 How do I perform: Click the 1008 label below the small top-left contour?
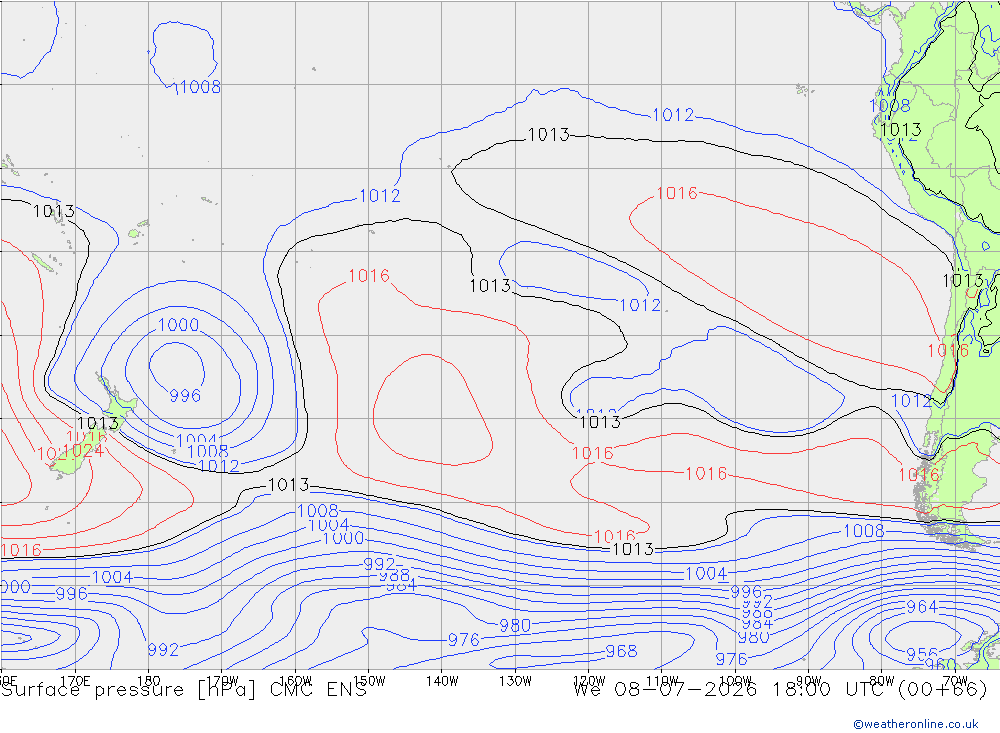(200, 87)
